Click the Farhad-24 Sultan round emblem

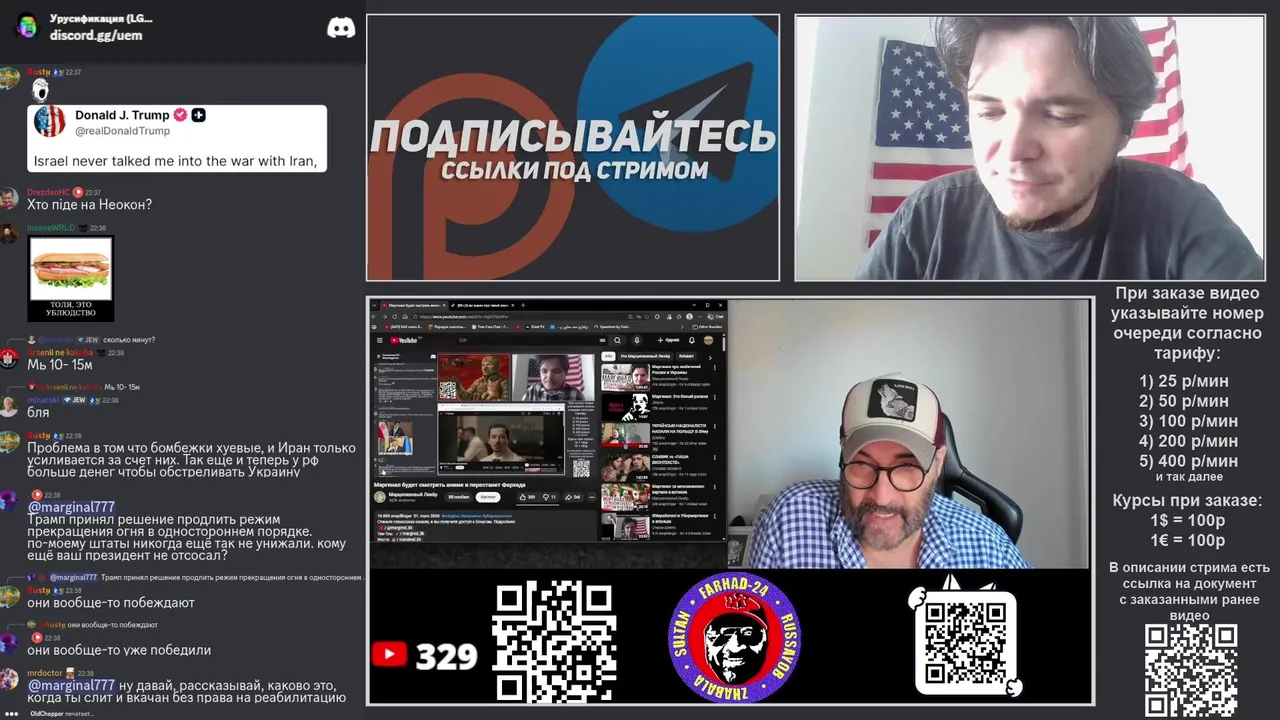coord(734,637)
